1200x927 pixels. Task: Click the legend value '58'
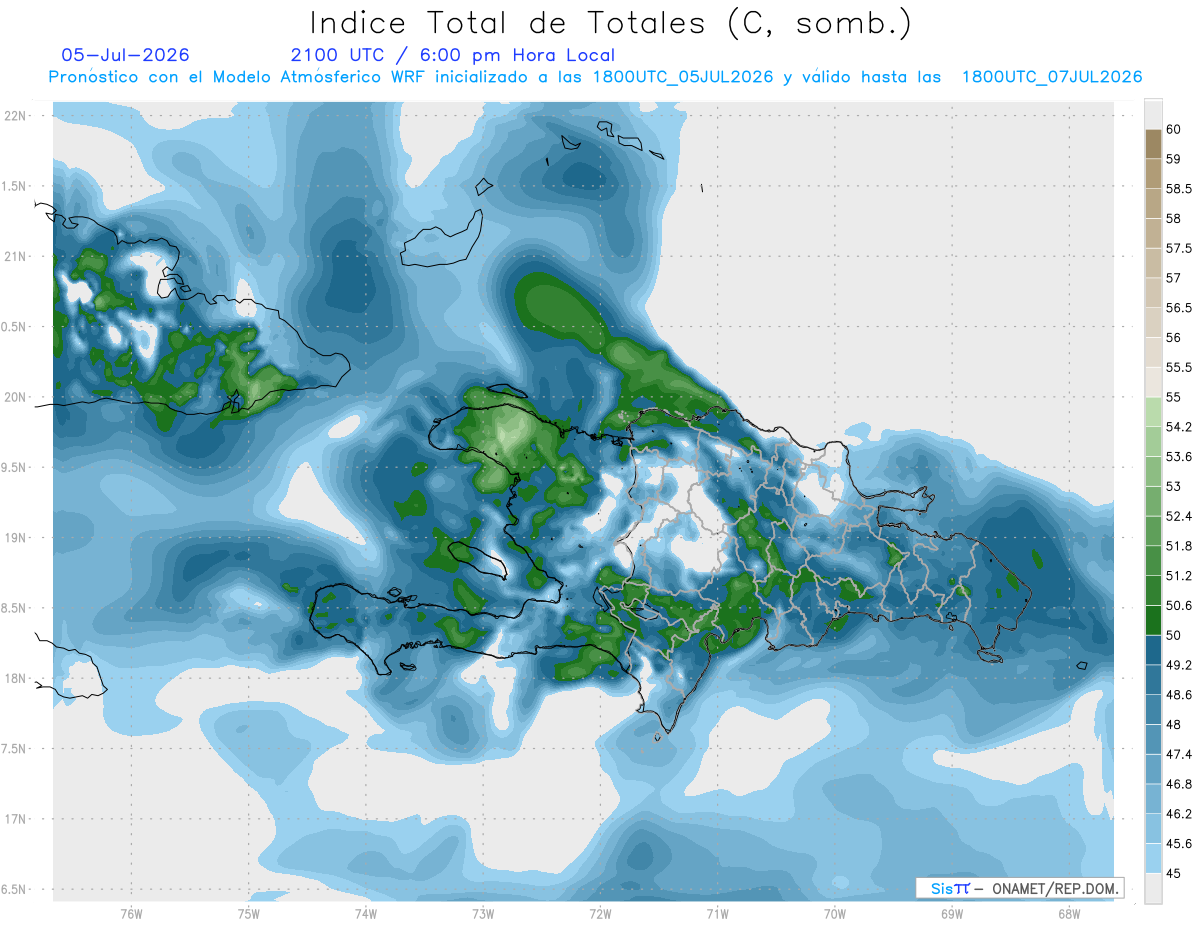coord(1174,219)
